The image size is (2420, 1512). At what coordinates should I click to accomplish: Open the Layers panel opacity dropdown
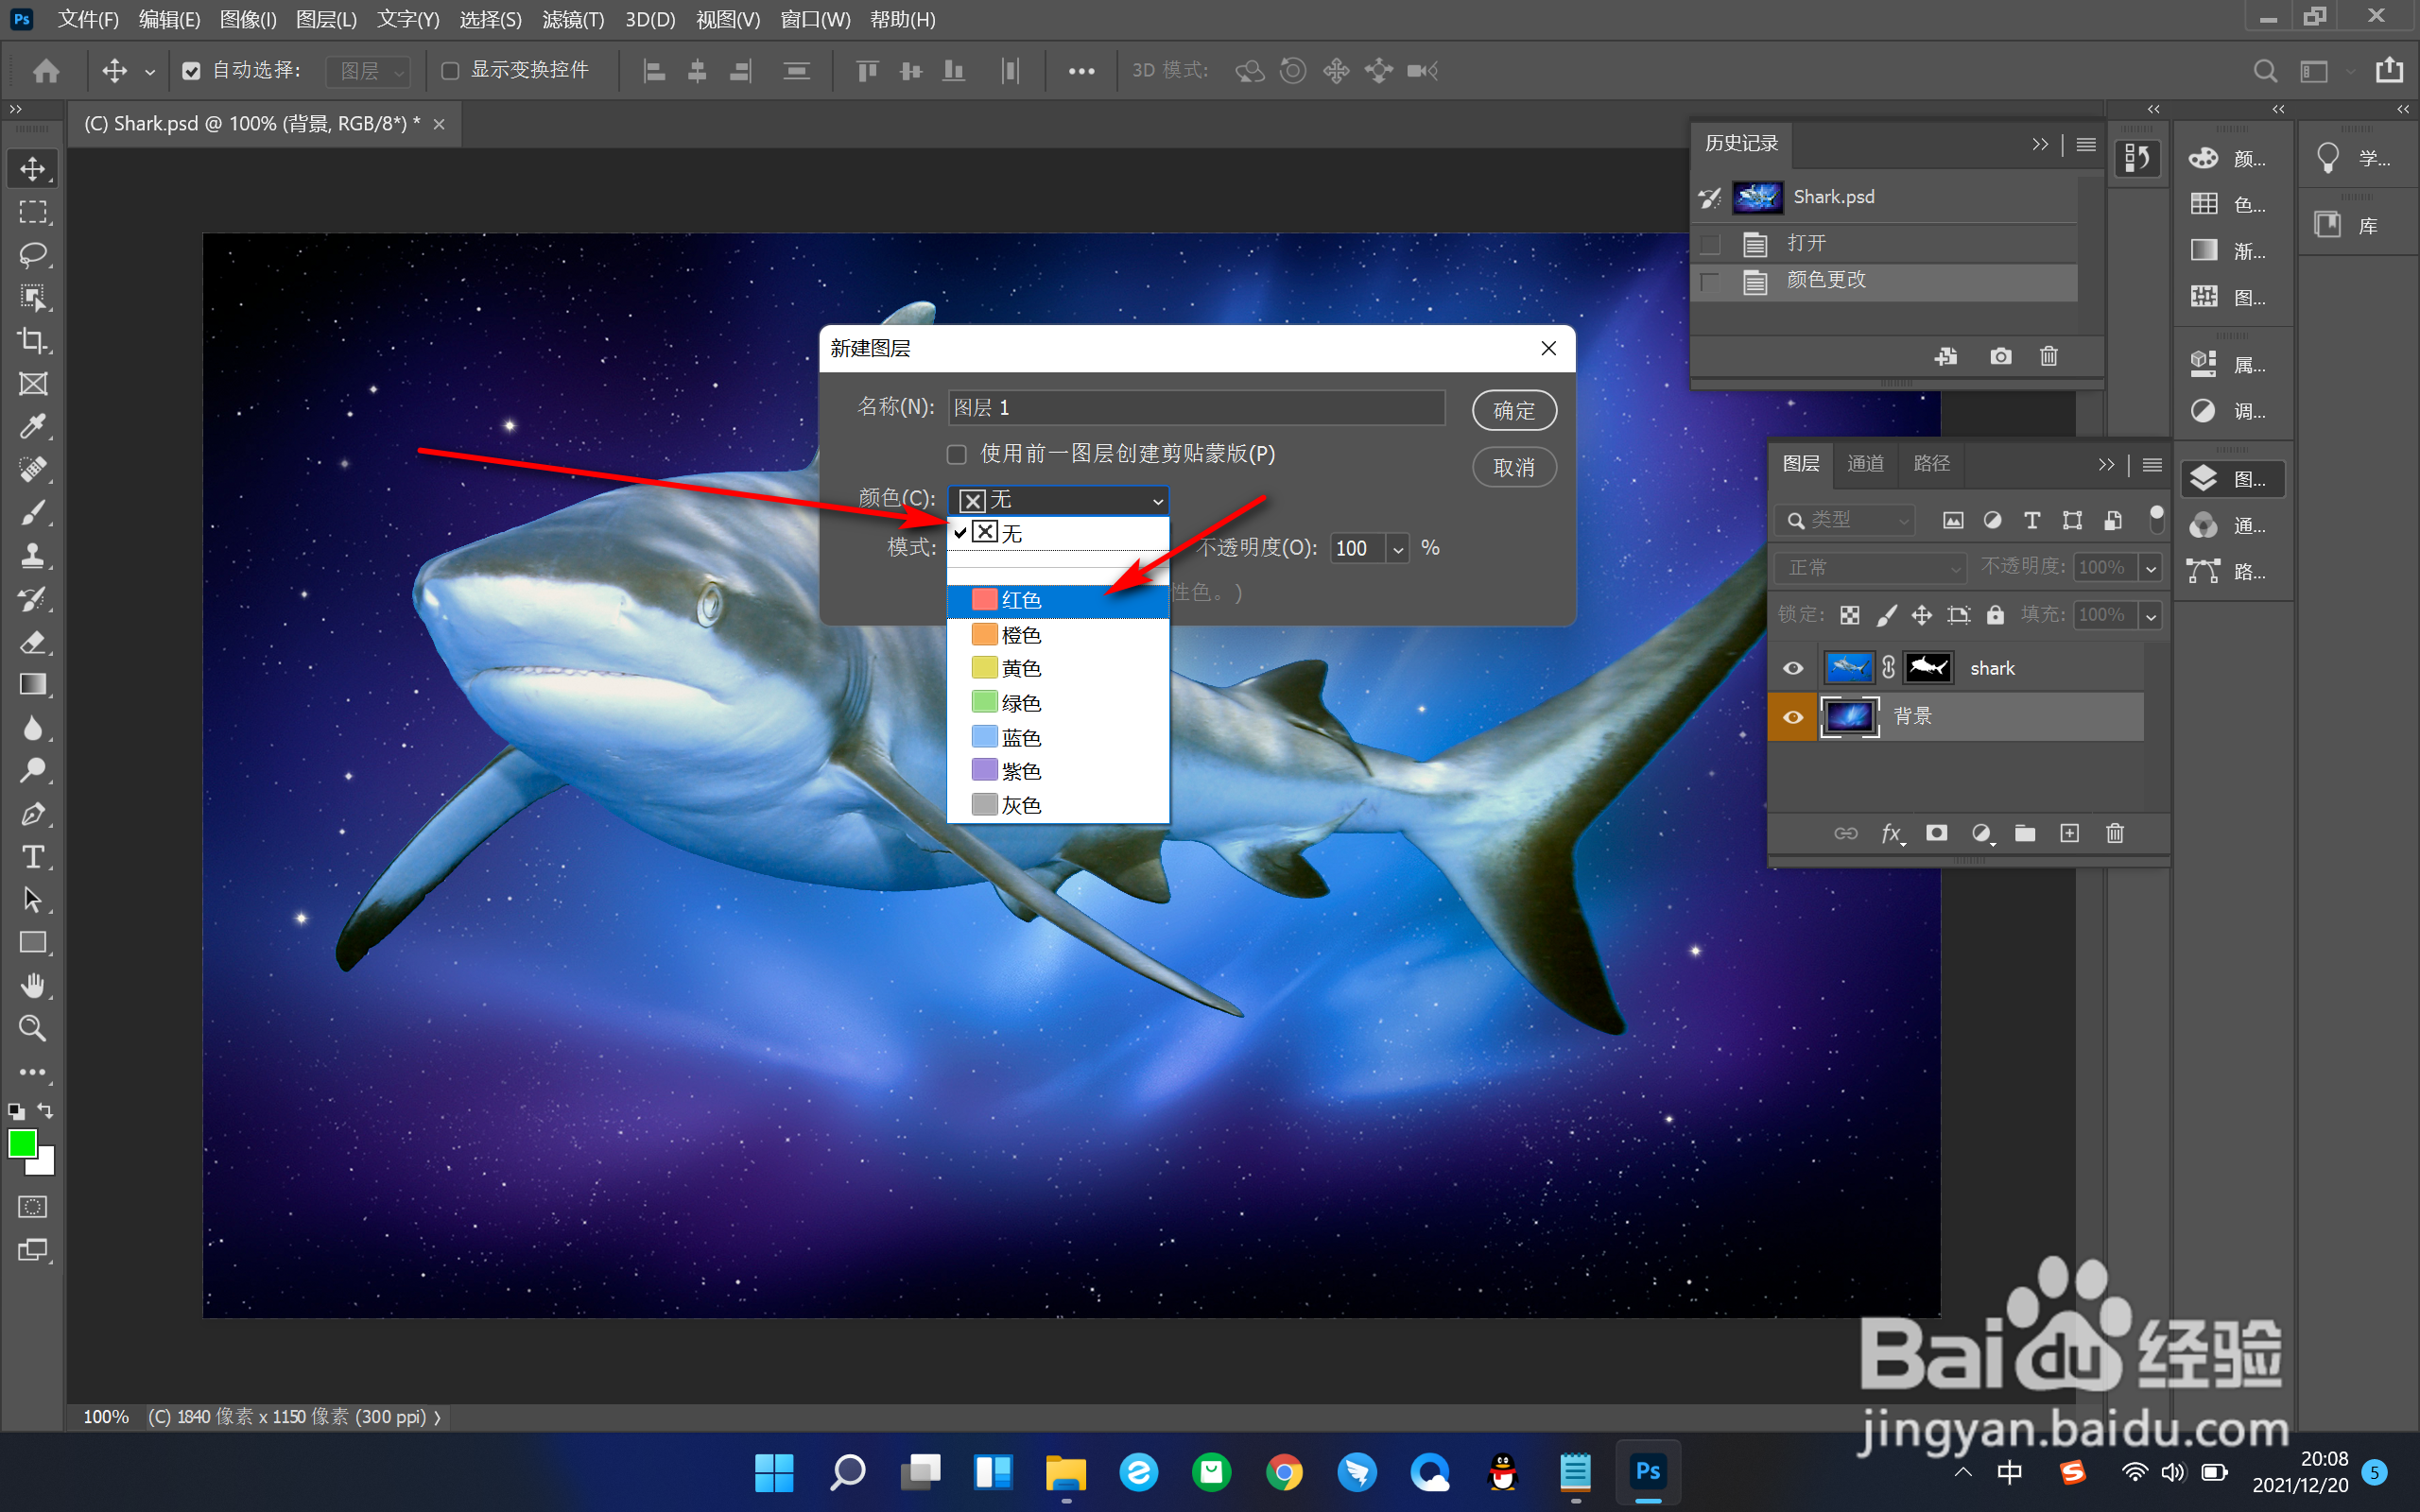[2150, 567]
